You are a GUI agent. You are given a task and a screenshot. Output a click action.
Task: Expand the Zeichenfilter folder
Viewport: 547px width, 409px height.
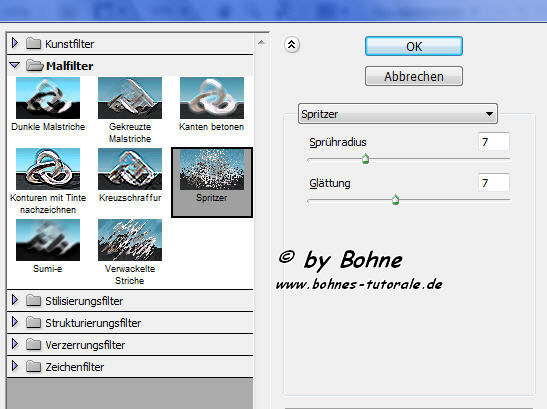[15, 366]
